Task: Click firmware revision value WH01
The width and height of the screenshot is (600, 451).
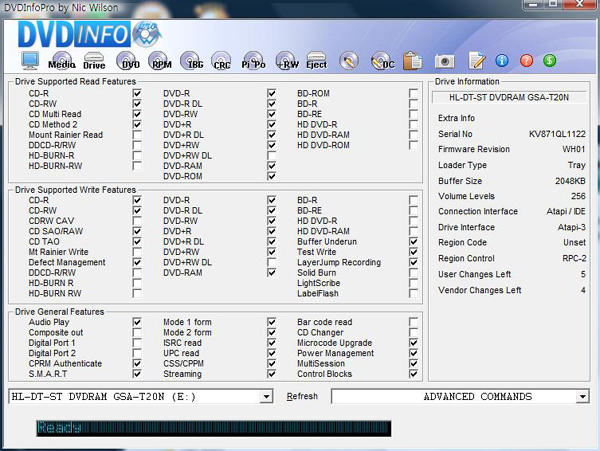Action: click(x=574, y=149)
